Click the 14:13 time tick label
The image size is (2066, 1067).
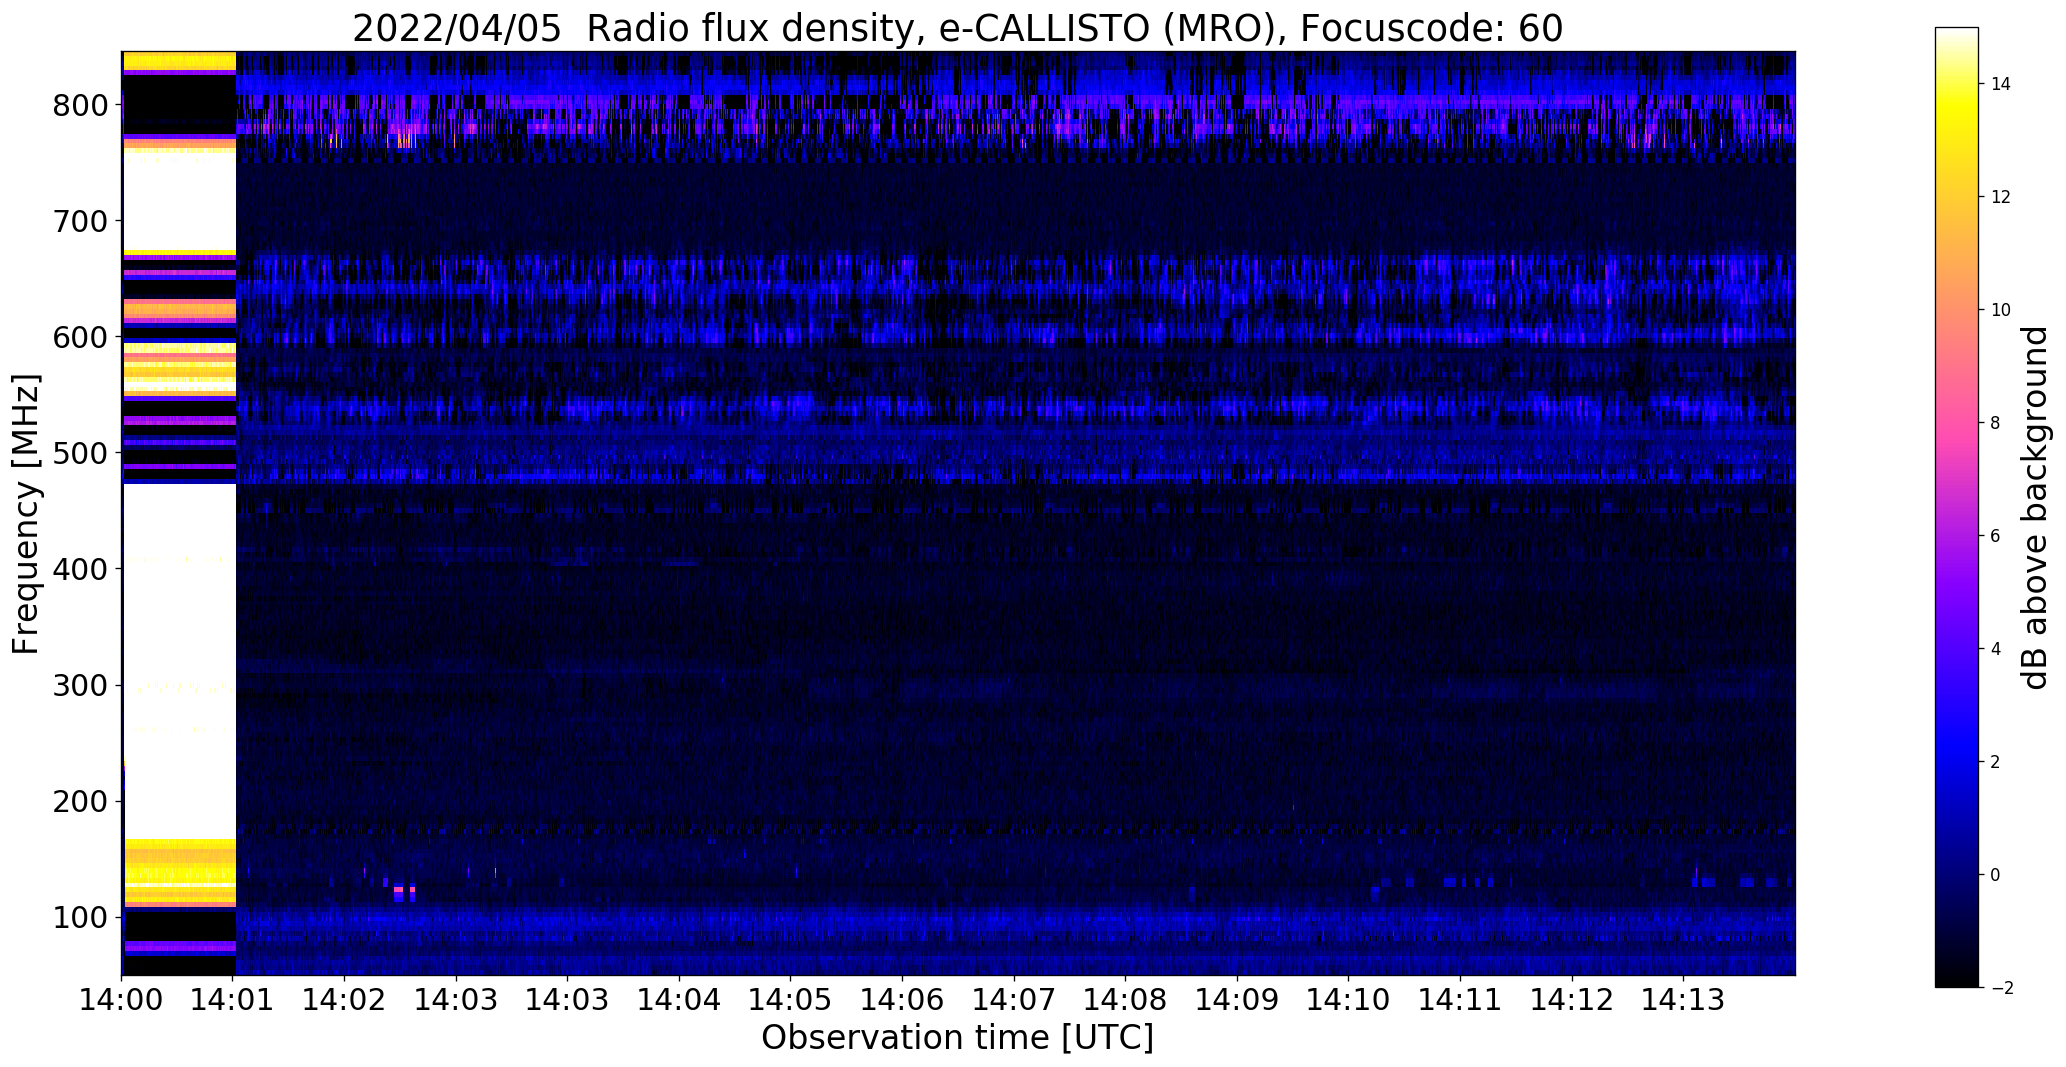pos(1683,999)
